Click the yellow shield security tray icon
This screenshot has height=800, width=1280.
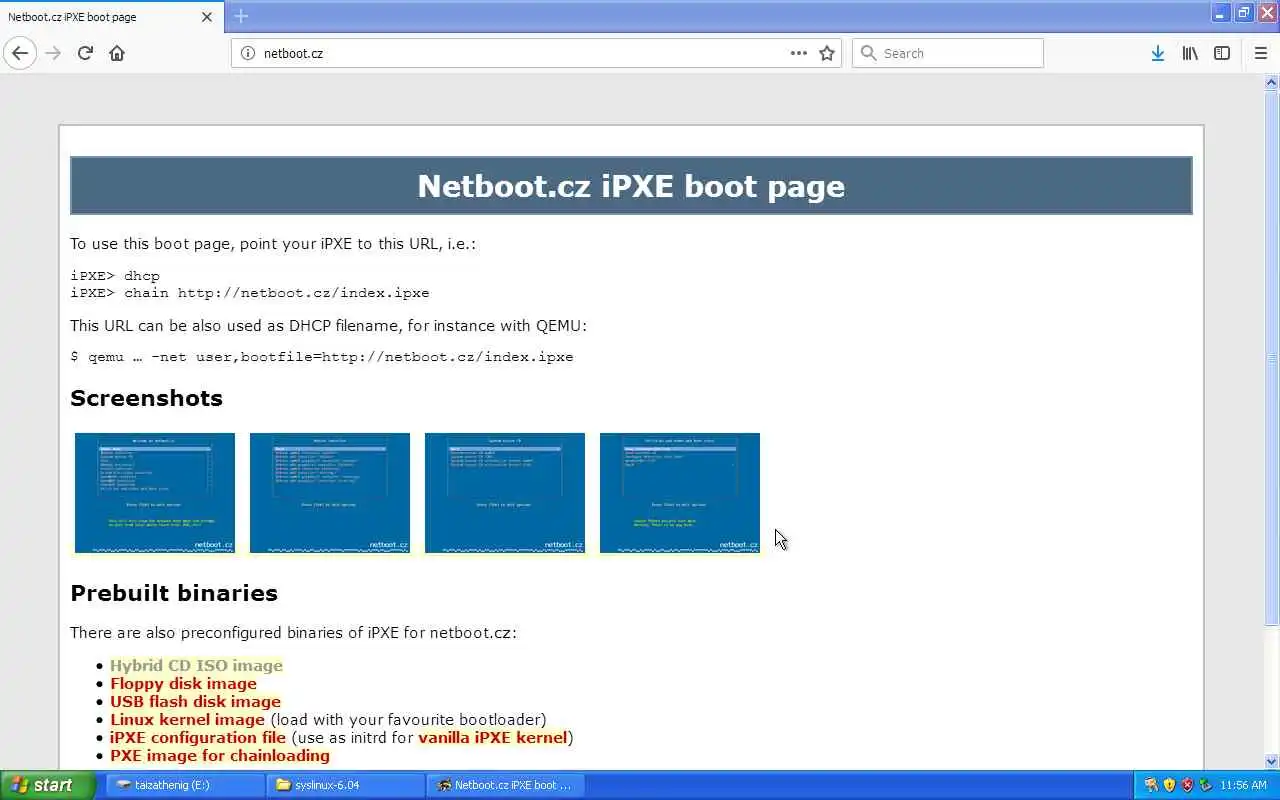[x=1169, y=785]
